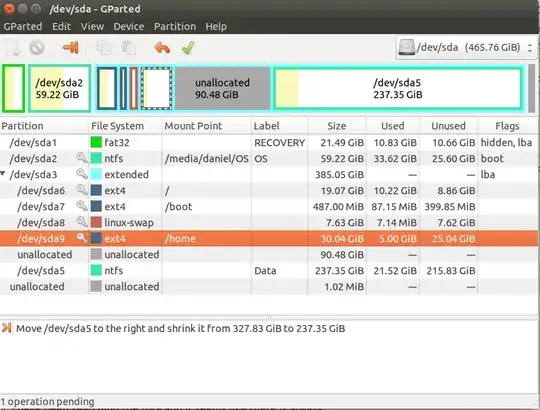Click the Undo Last Operation arrow icon
Viewport: 540px width, 410px height.
(x=162, y=48)
